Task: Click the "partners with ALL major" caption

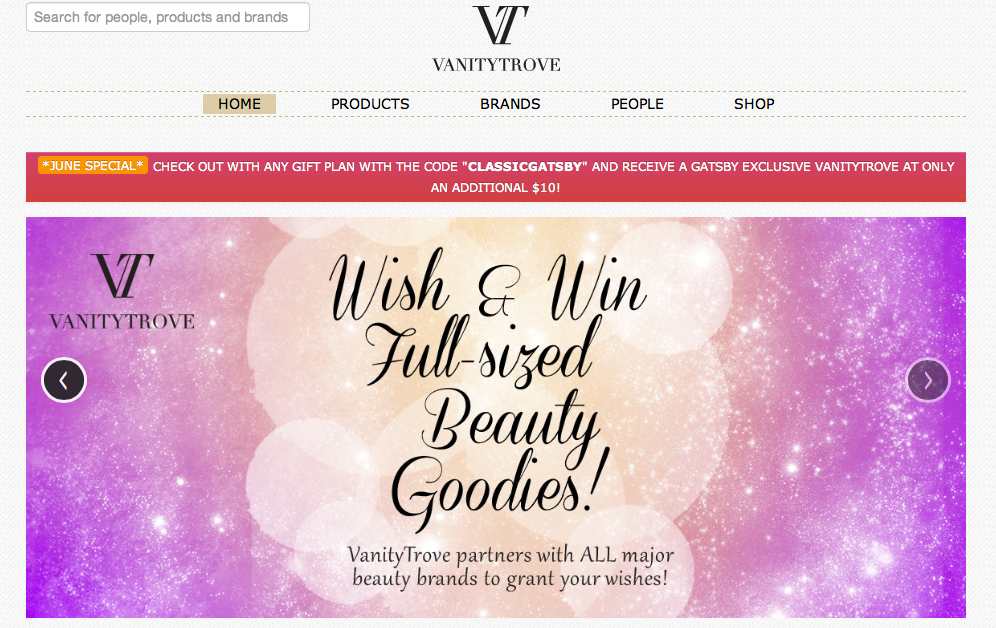Action: 565,555
